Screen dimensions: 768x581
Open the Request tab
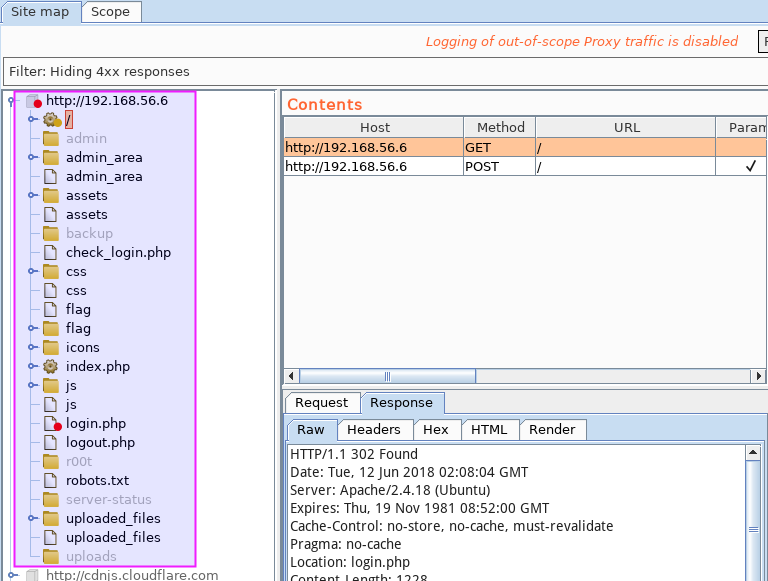(x=322, y=403)
